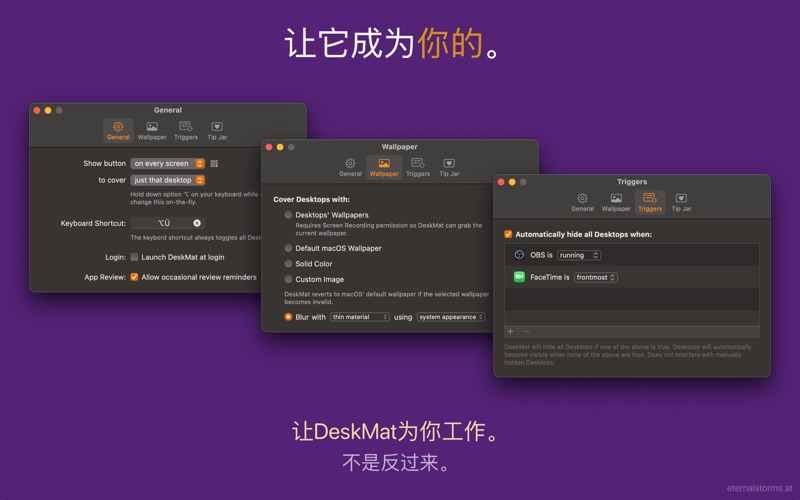Open 'thin material' blur dropdown
Image resolution: width=800 pixels, height=500 pixels.
360,317
